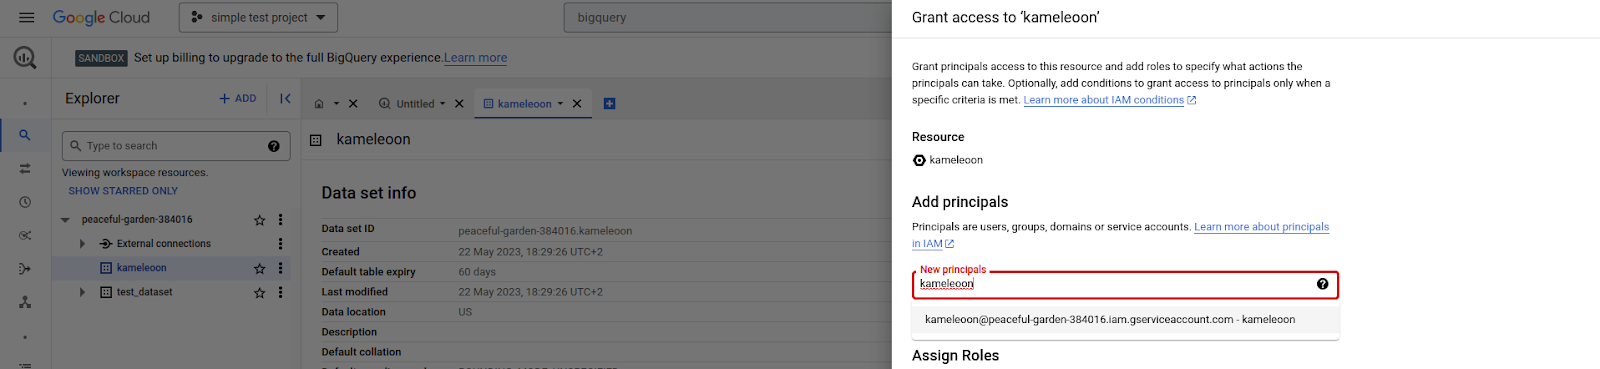Click the help icon in Explorer search box
Image resolution: width=1600 pixels, height=369 pixels.
click(x=274, y=146)
